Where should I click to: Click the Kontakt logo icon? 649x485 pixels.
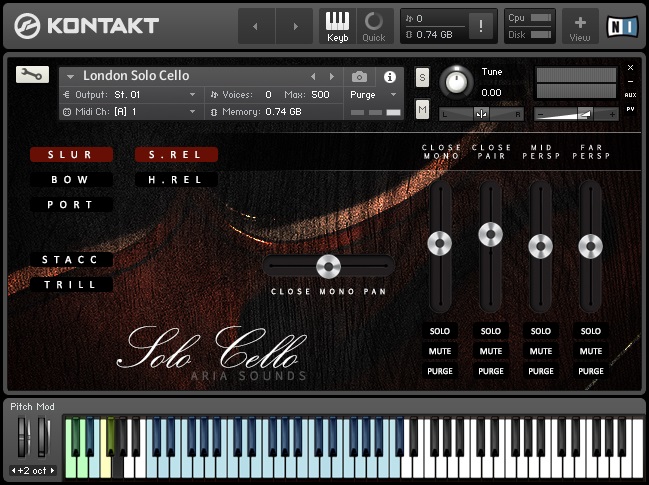[x=27, y=26]
